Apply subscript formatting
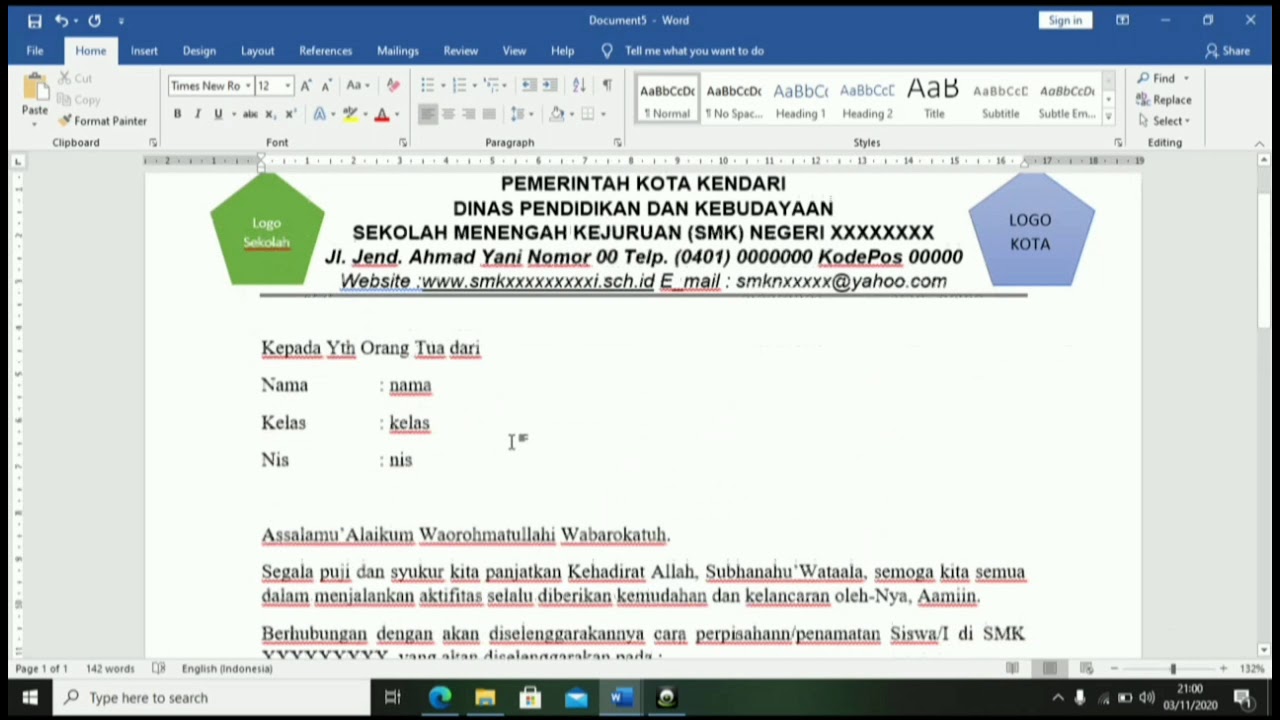The width and height of the screenshot is (1280, 720). click(271, 114)
